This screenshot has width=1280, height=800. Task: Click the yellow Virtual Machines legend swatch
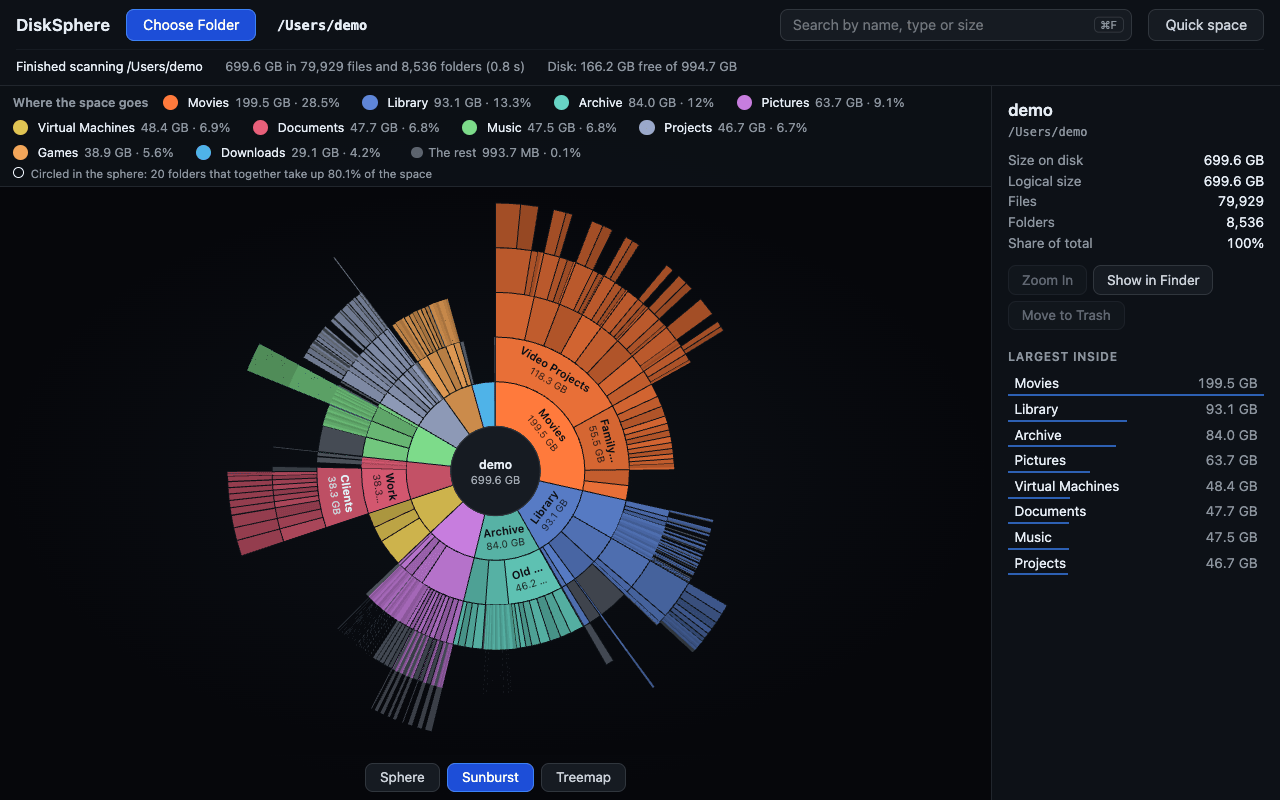pyautogui.click(x=21, y=127)
